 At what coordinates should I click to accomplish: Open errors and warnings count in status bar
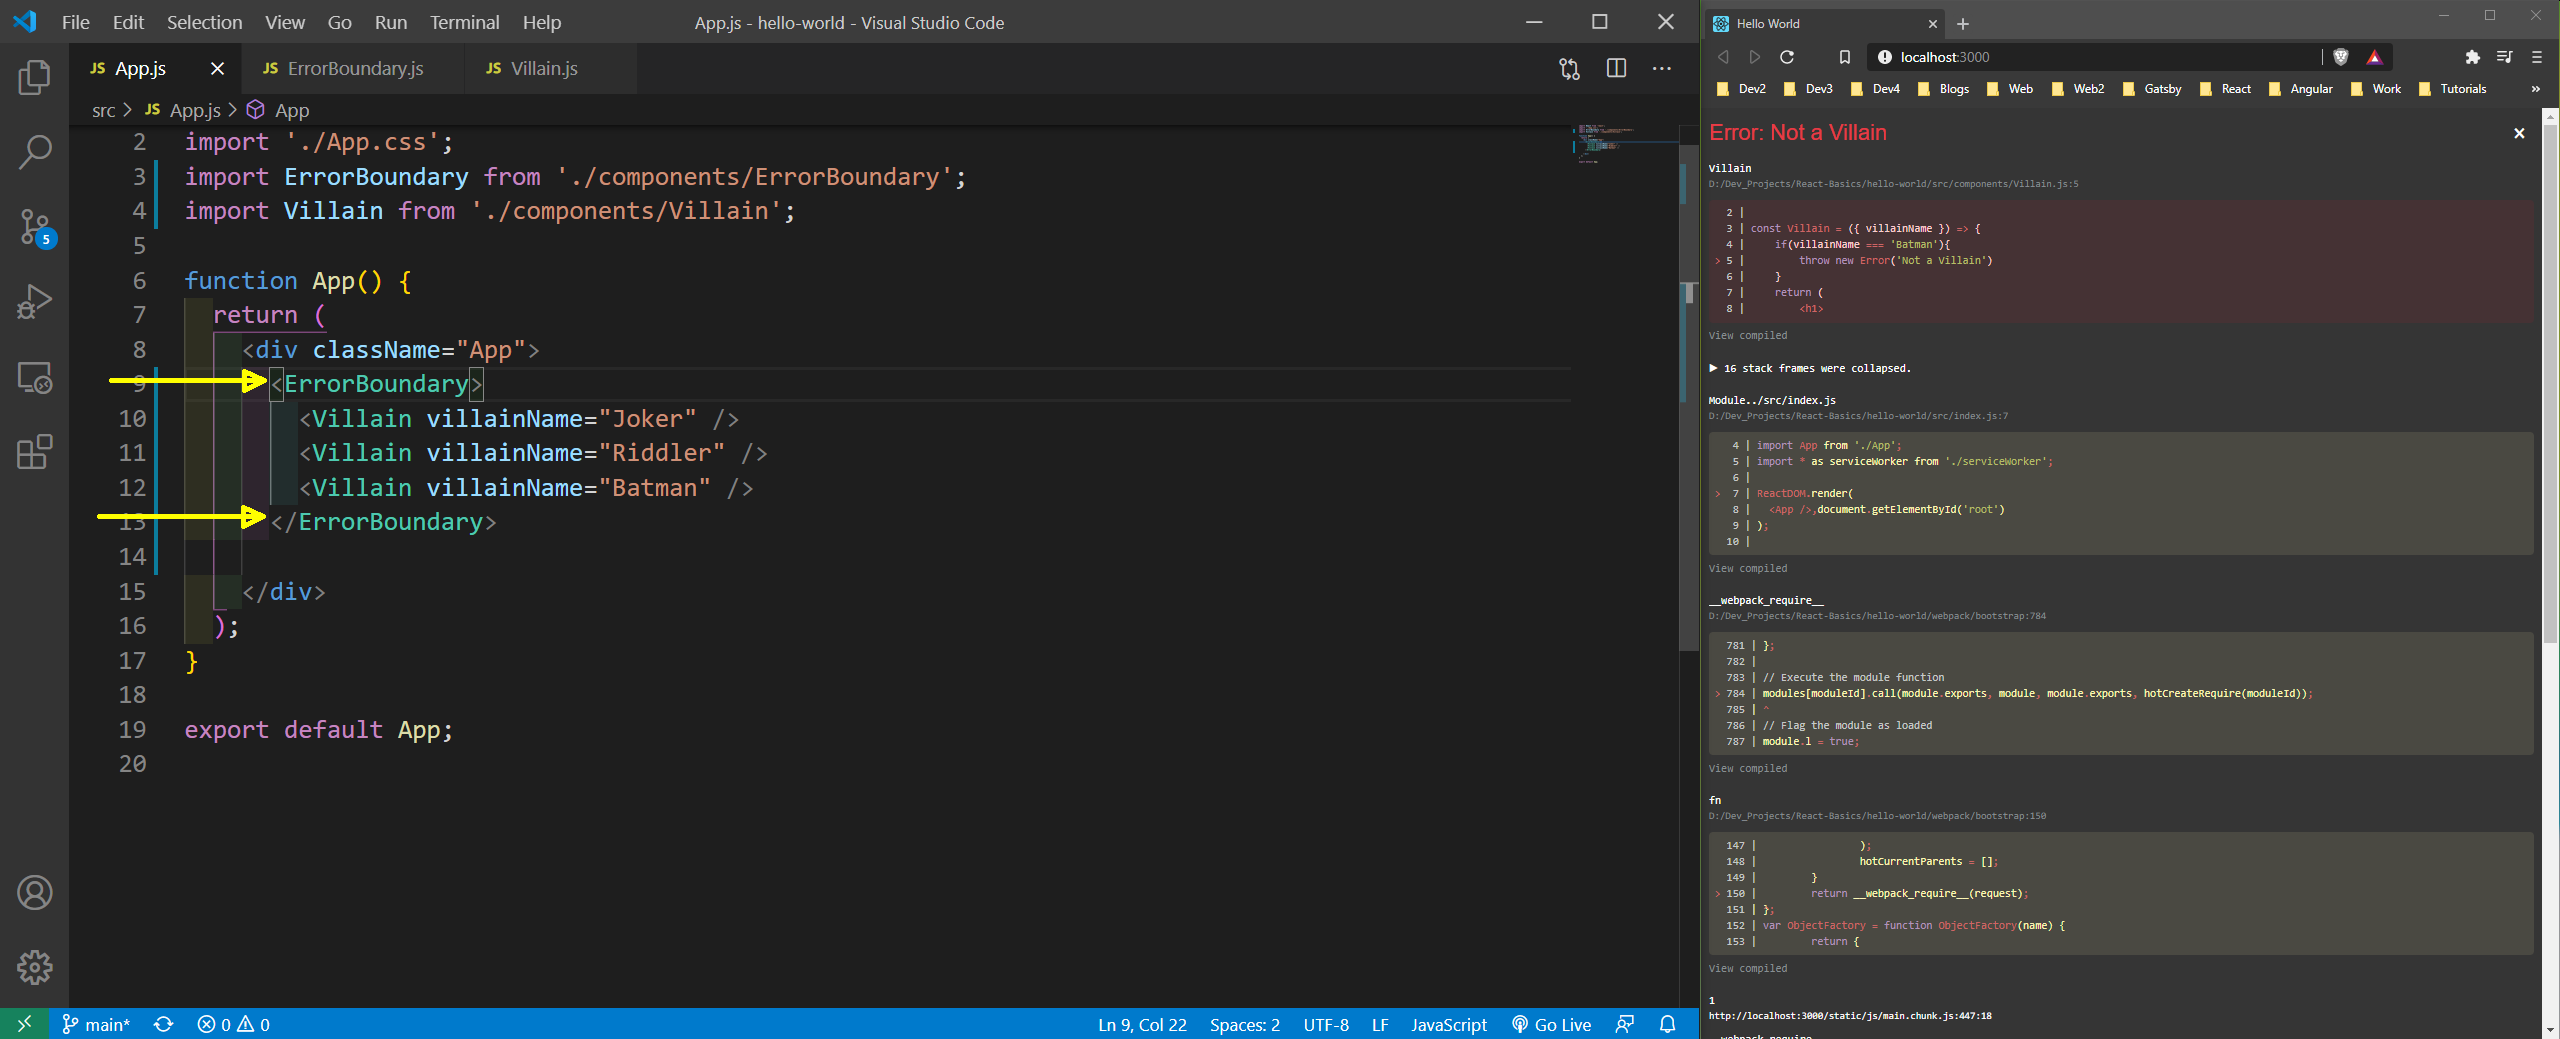[x=234, y=1024]
